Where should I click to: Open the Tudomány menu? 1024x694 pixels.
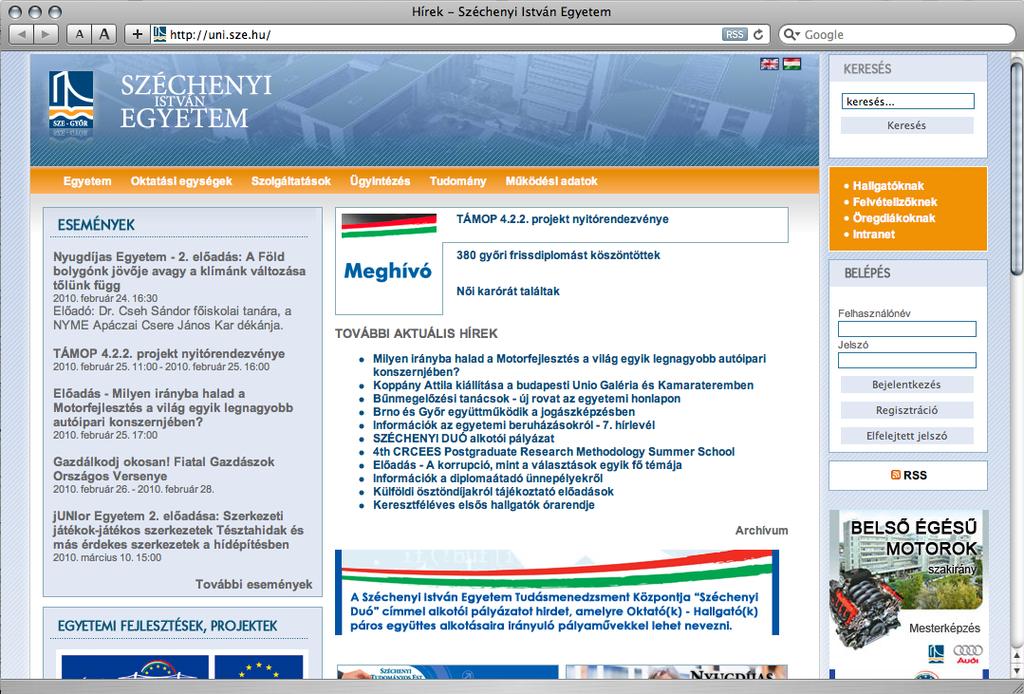click(x=457, y=181)
